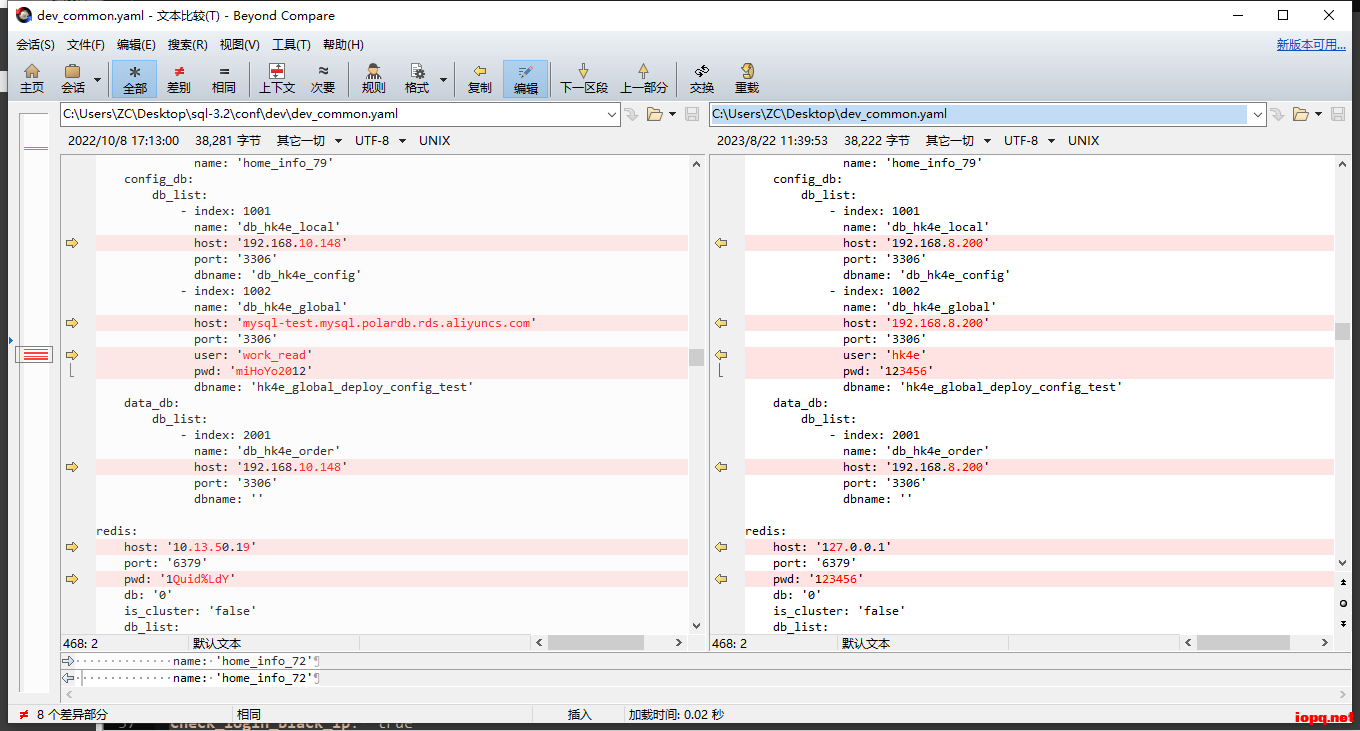Return to the Beyond Compare home view (主页)
Screen dimensions: 1360x731
coord(32,78)
